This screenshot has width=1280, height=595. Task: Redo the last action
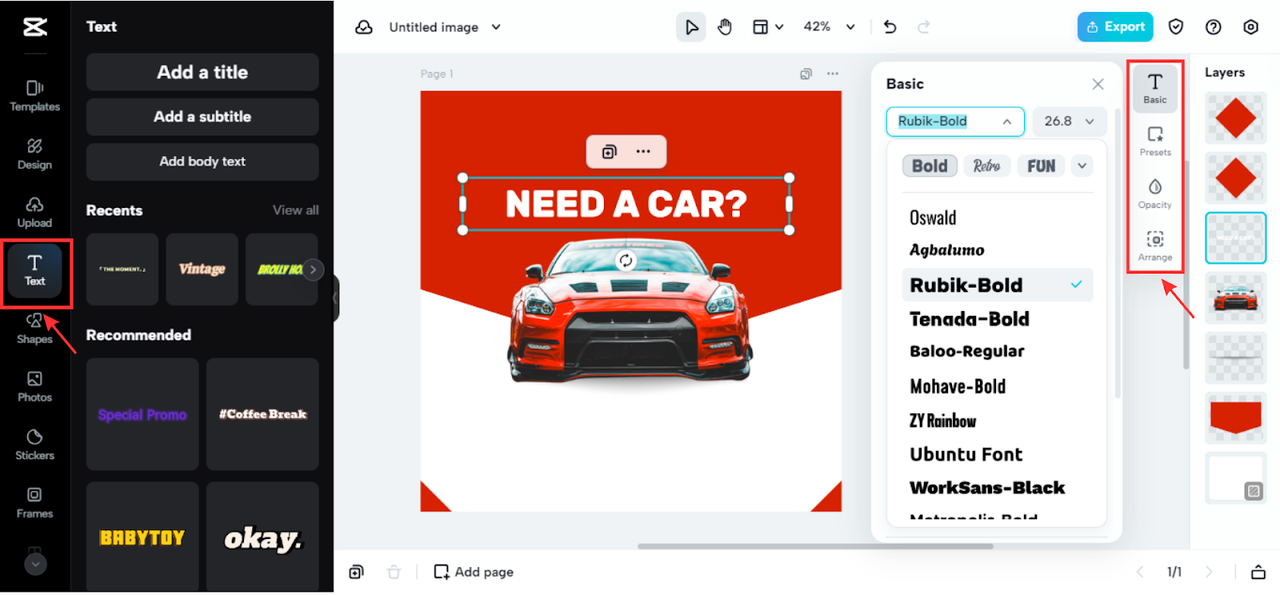click(924, 27)
